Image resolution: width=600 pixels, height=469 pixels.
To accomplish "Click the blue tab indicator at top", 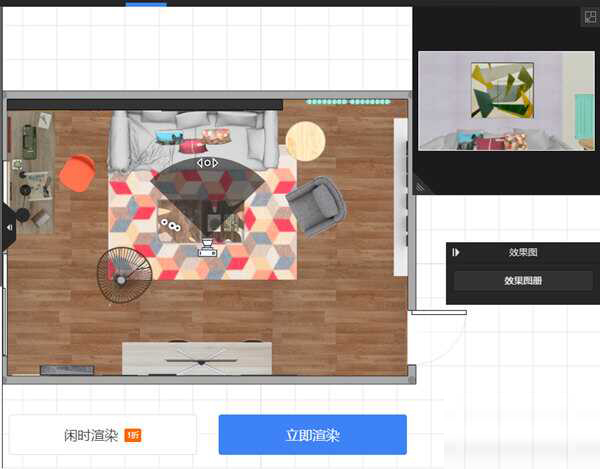I will pyautogui.click(x=146, y=4).
